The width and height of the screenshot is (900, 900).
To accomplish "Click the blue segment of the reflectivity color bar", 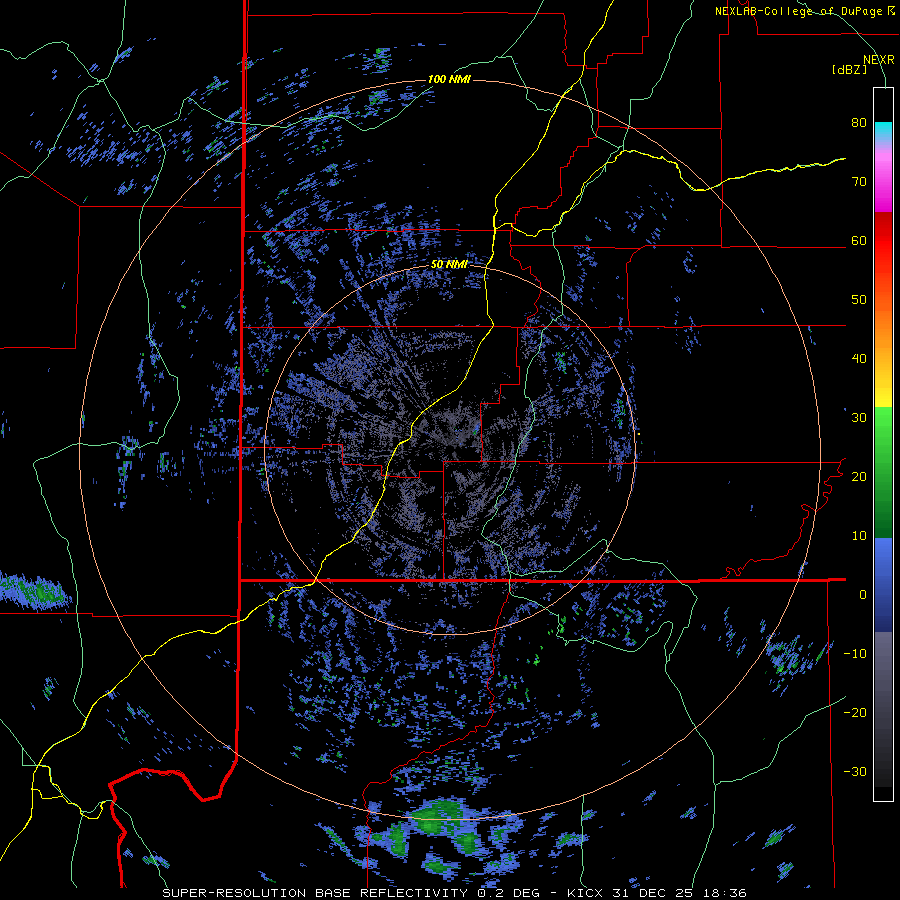I will (883, 585).
